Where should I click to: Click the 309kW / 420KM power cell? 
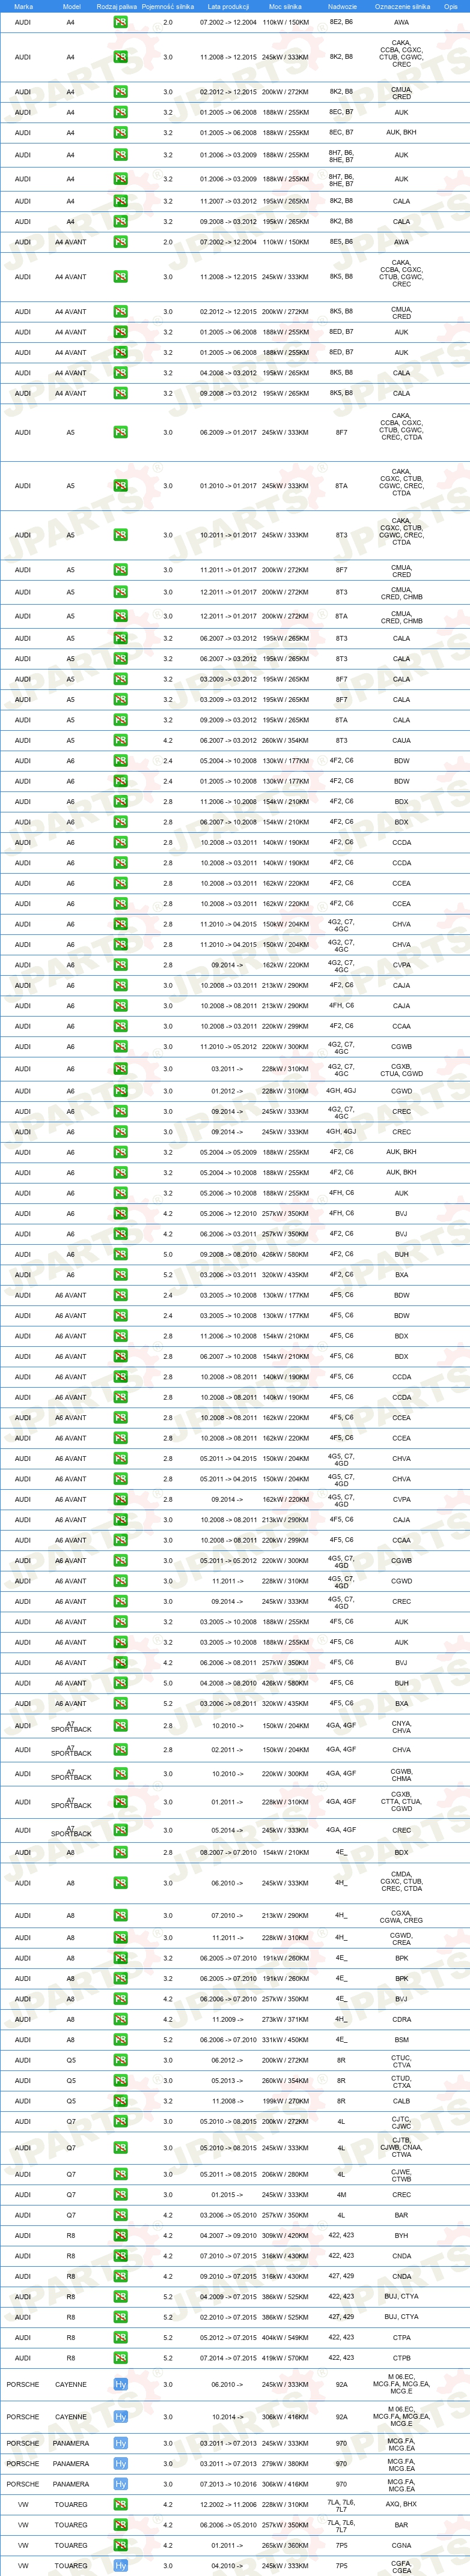[x=285, y=2236]
